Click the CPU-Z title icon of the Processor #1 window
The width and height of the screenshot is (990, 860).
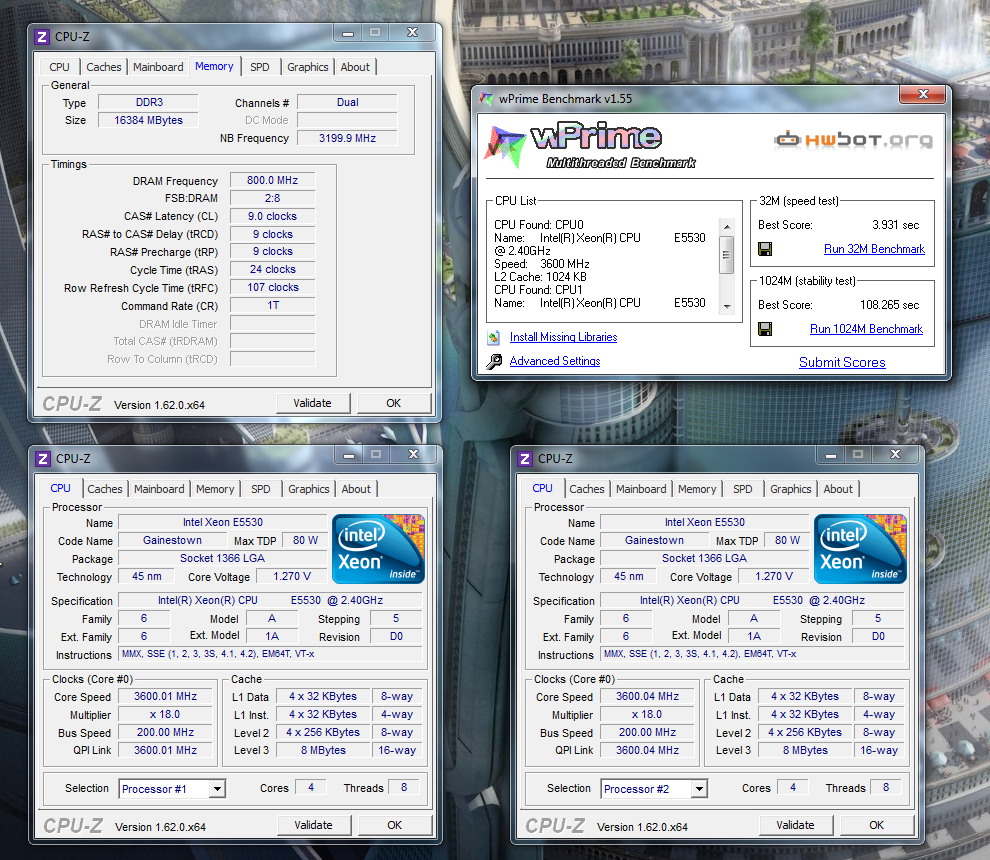point(43,458)
